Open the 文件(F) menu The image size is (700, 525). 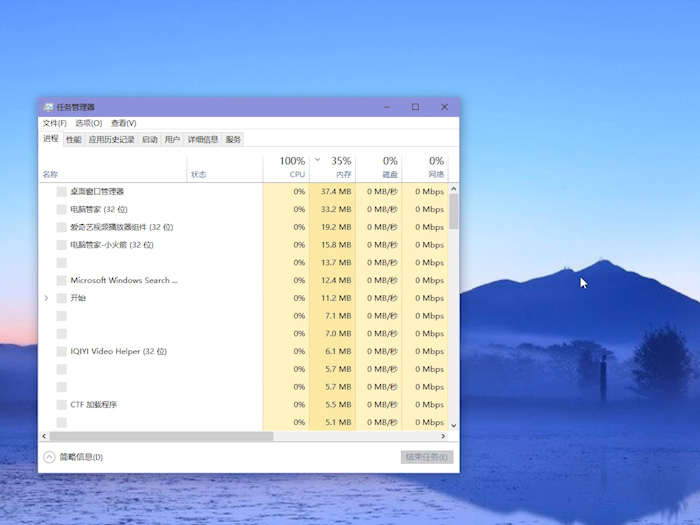pos(54,123)
